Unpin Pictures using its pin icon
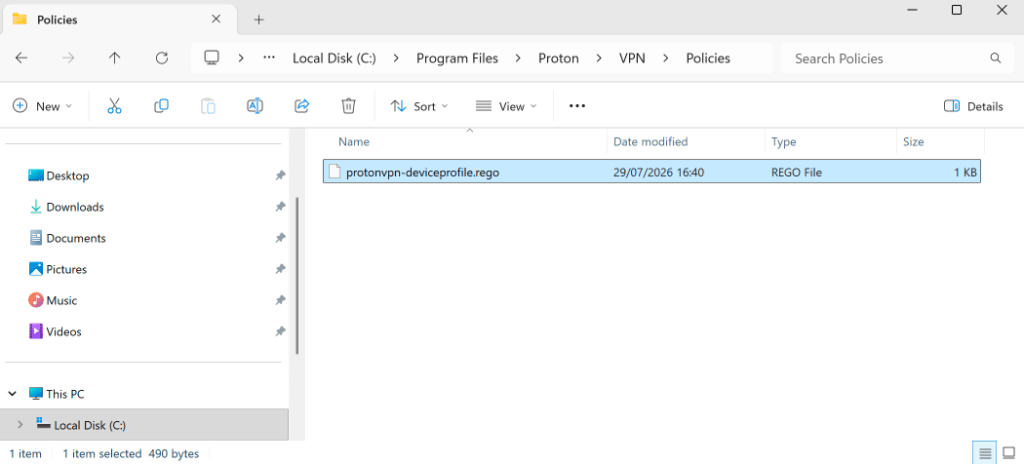The image size is (1024, 464). (x=280, y=269)
